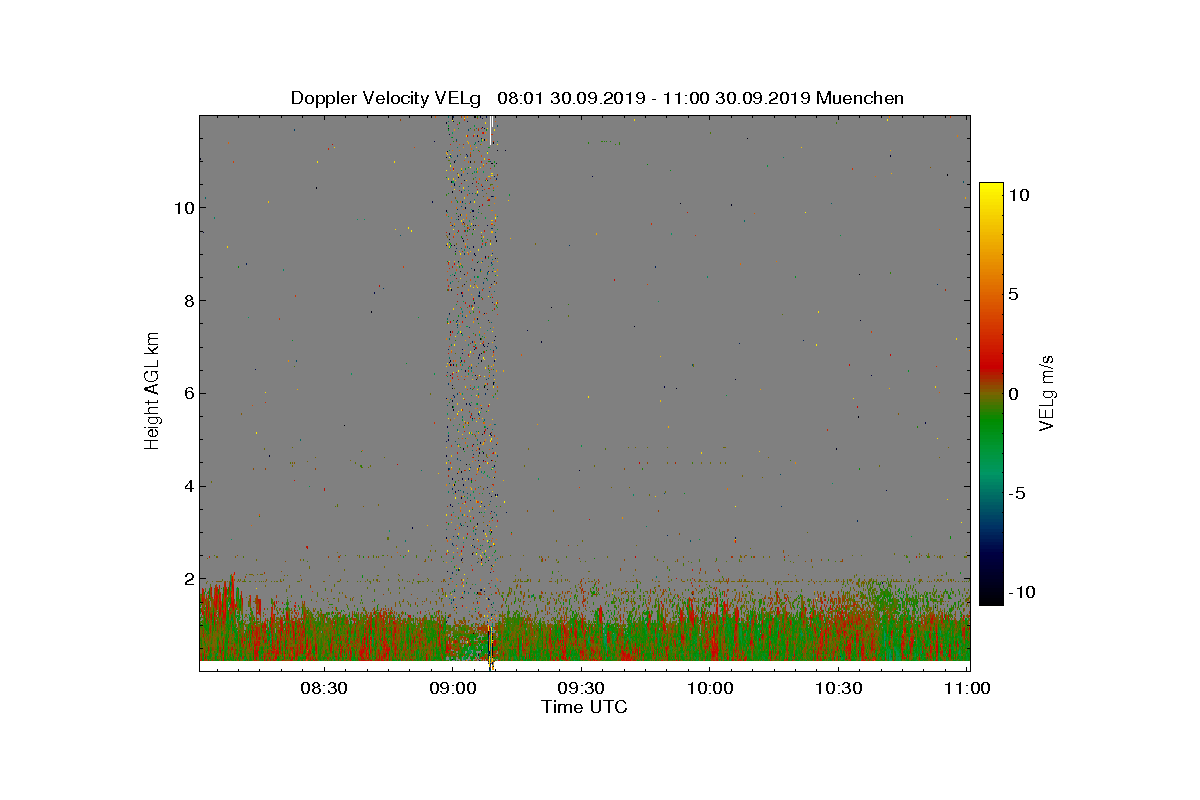Viewport: 1200px width, 800px height.
Task: Click the 10:30 time tick label
Action: 839,689
